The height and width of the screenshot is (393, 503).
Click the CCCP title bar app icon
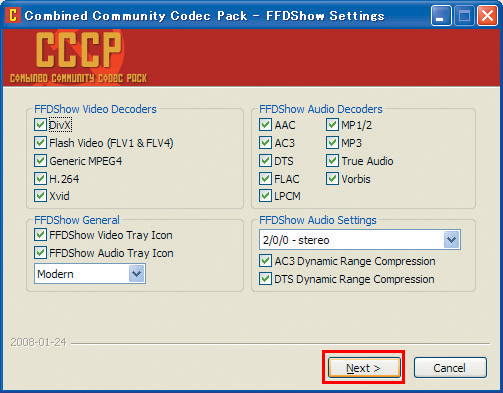[13, 15]
